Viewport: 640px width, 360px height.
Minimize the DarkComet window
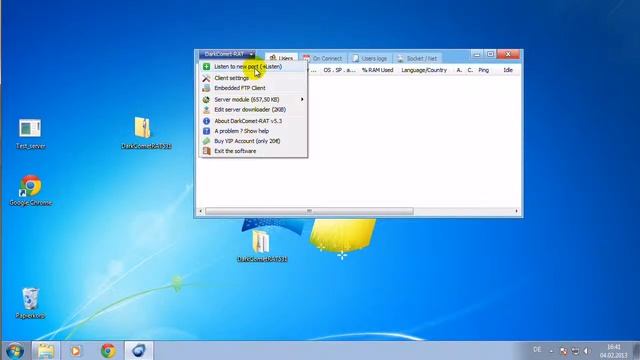pos(477,54)
